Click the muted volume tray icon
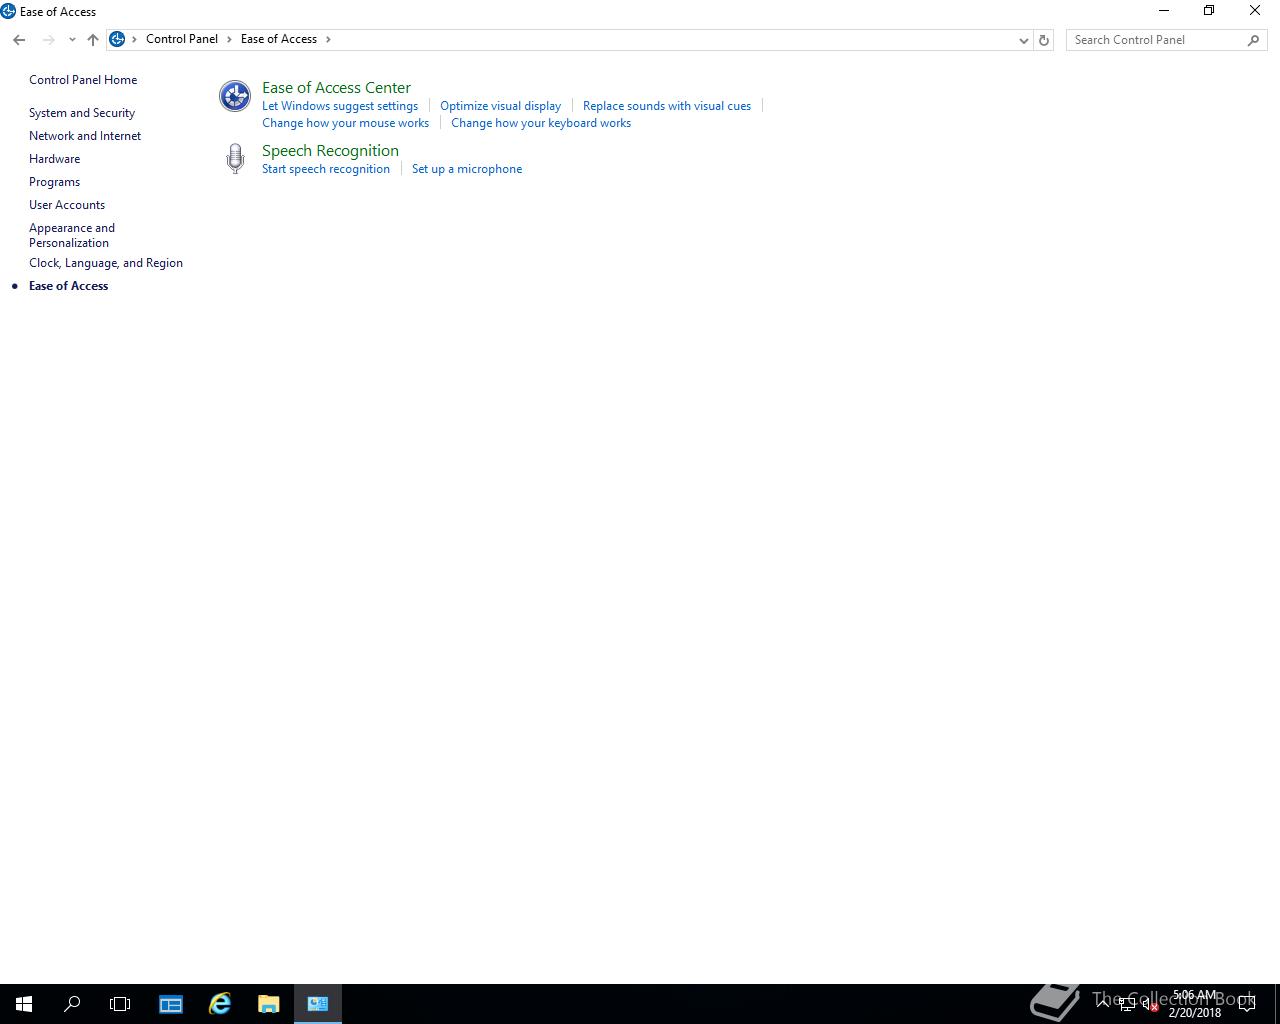This screenshot has width=1280, height=1024. [x=1150, y=1005]
